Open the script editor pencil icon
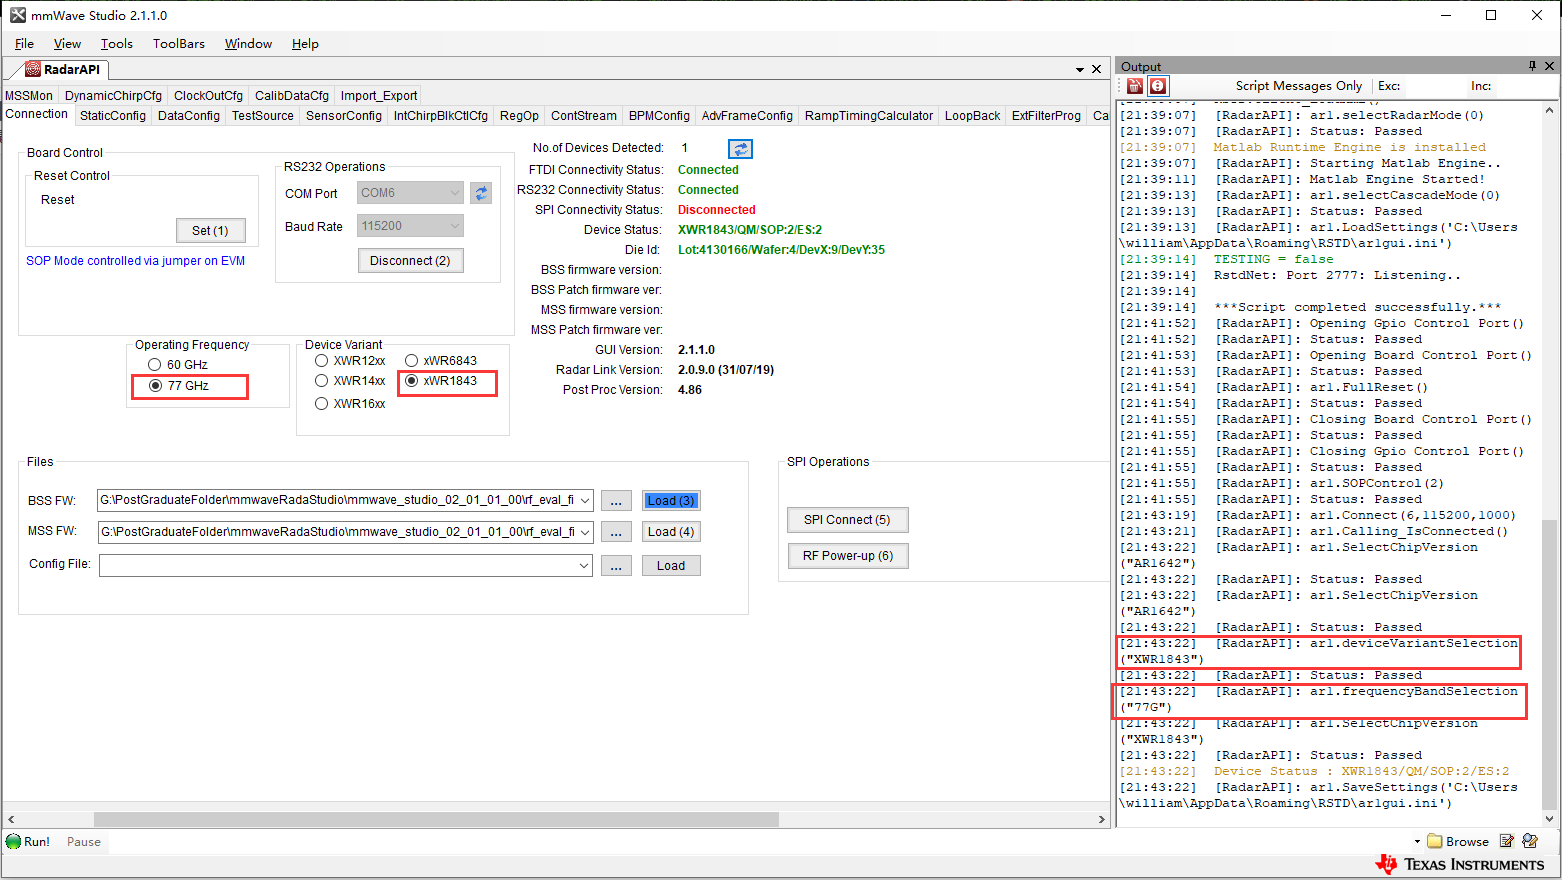 1507,841
